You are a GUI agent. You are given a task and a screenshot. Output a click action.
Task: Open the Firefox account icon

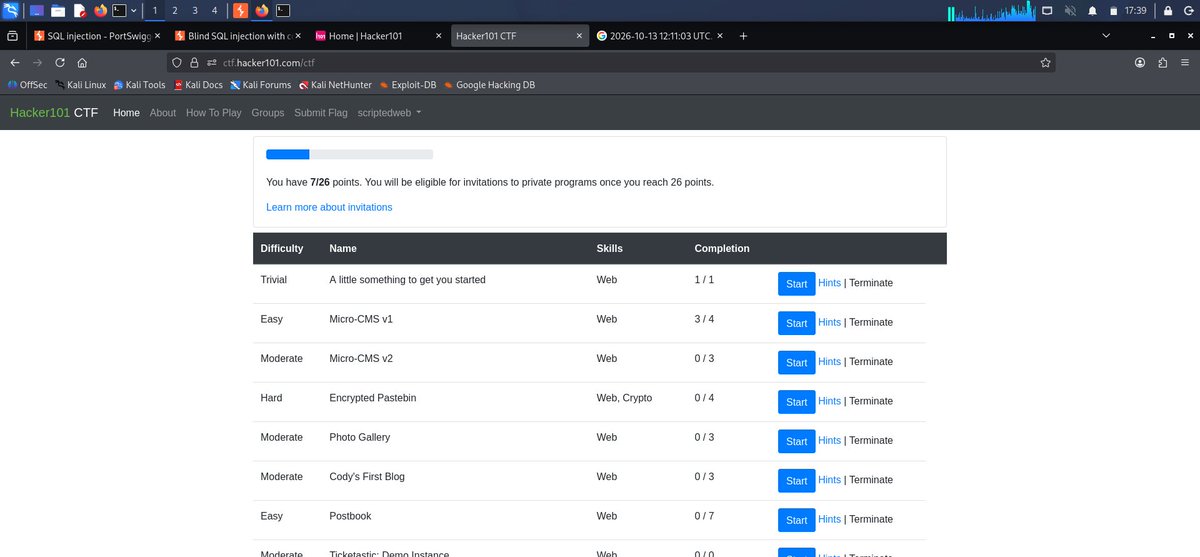(1140, 62)
